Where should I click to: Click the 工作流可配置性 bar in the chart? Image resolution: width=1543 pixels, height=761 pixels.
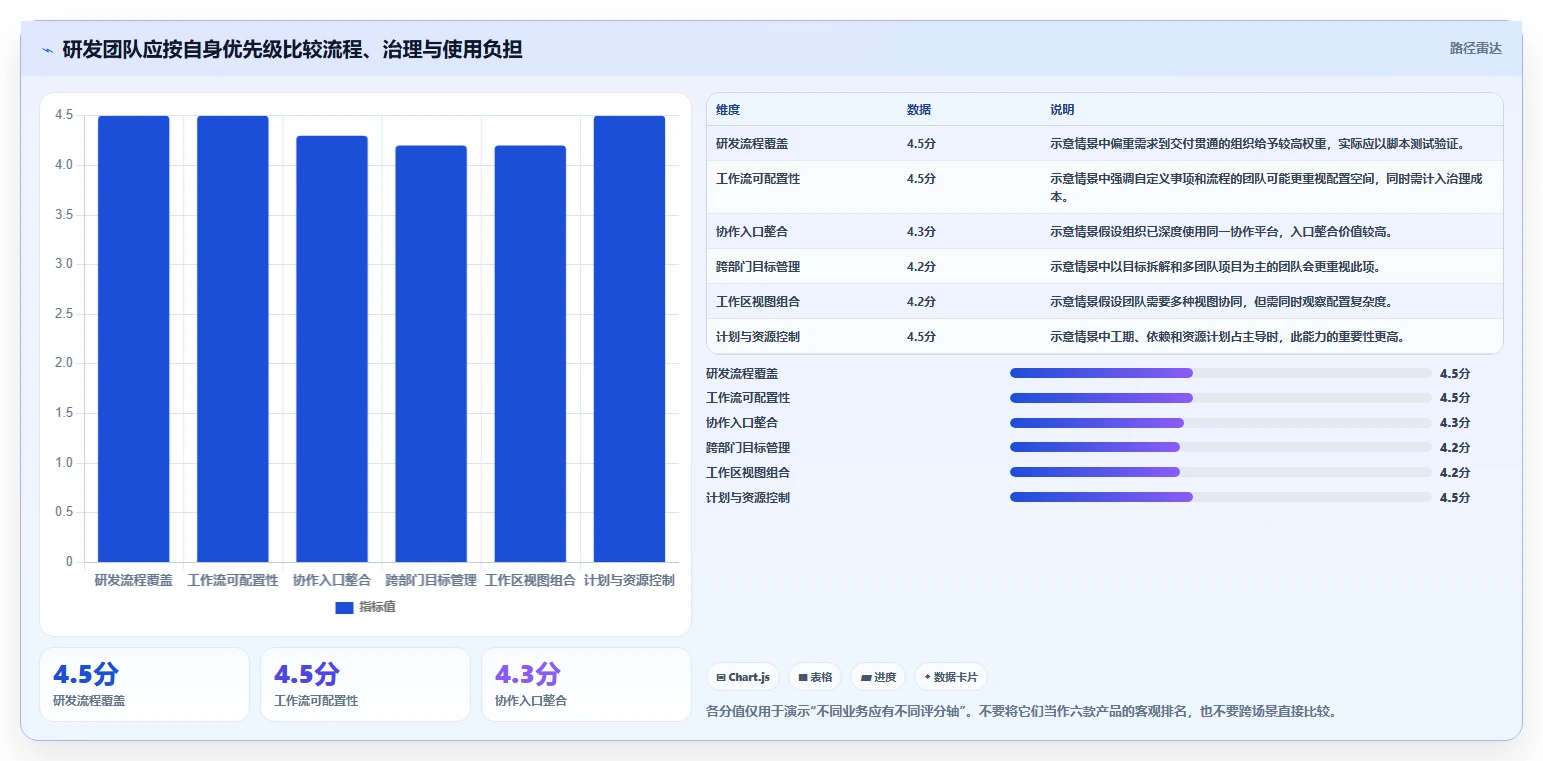(233, 339)
